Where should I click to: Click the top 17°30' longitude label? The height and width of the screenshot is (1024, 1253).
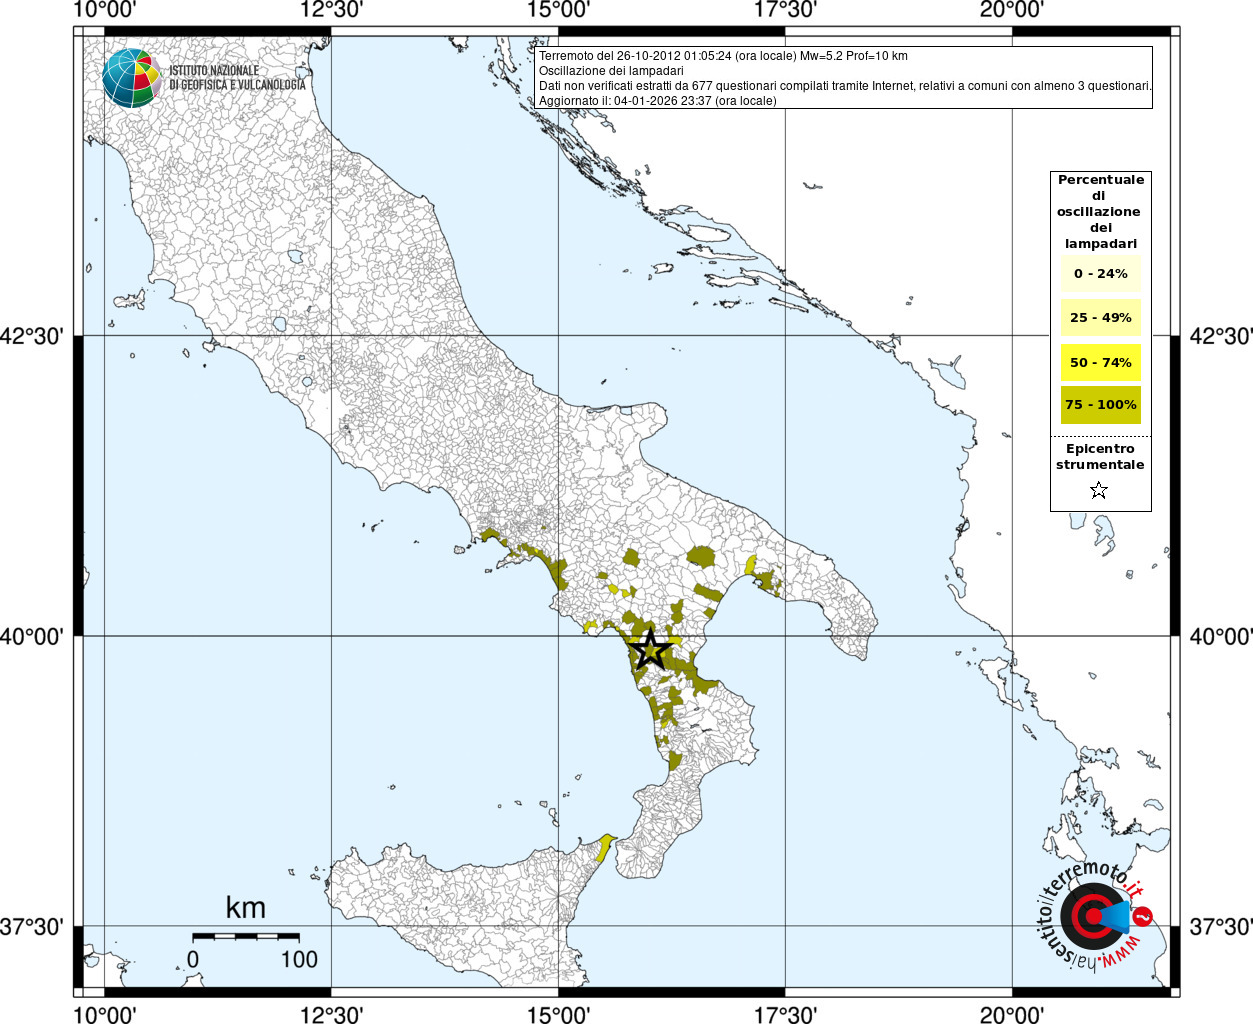(785, 10)
